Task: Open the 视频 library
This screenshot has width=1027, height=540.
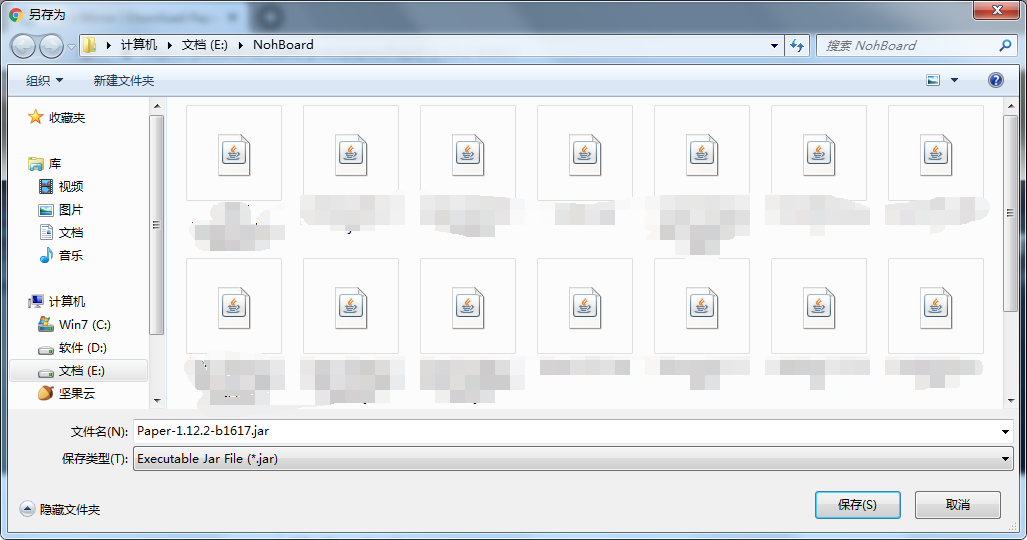Action: coord(62,187)
